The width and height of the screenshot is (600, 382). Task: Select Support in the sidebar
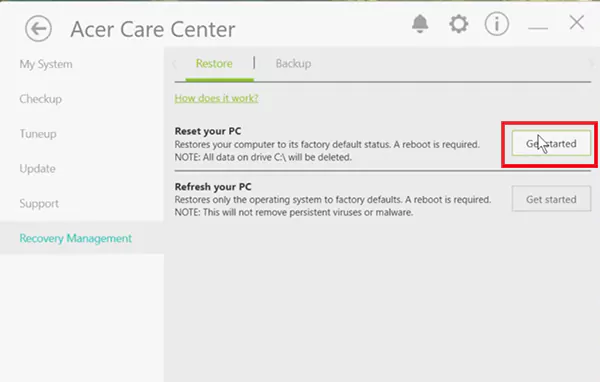coord(39,203)
